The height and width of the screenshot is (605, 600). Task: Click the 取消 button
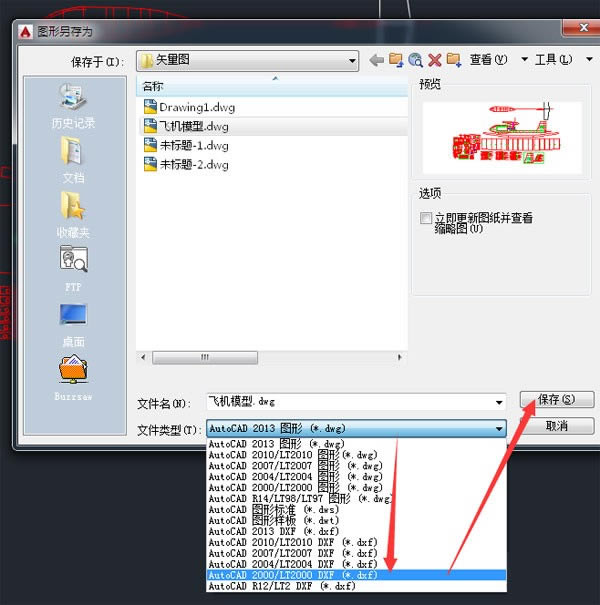[557, 426]
